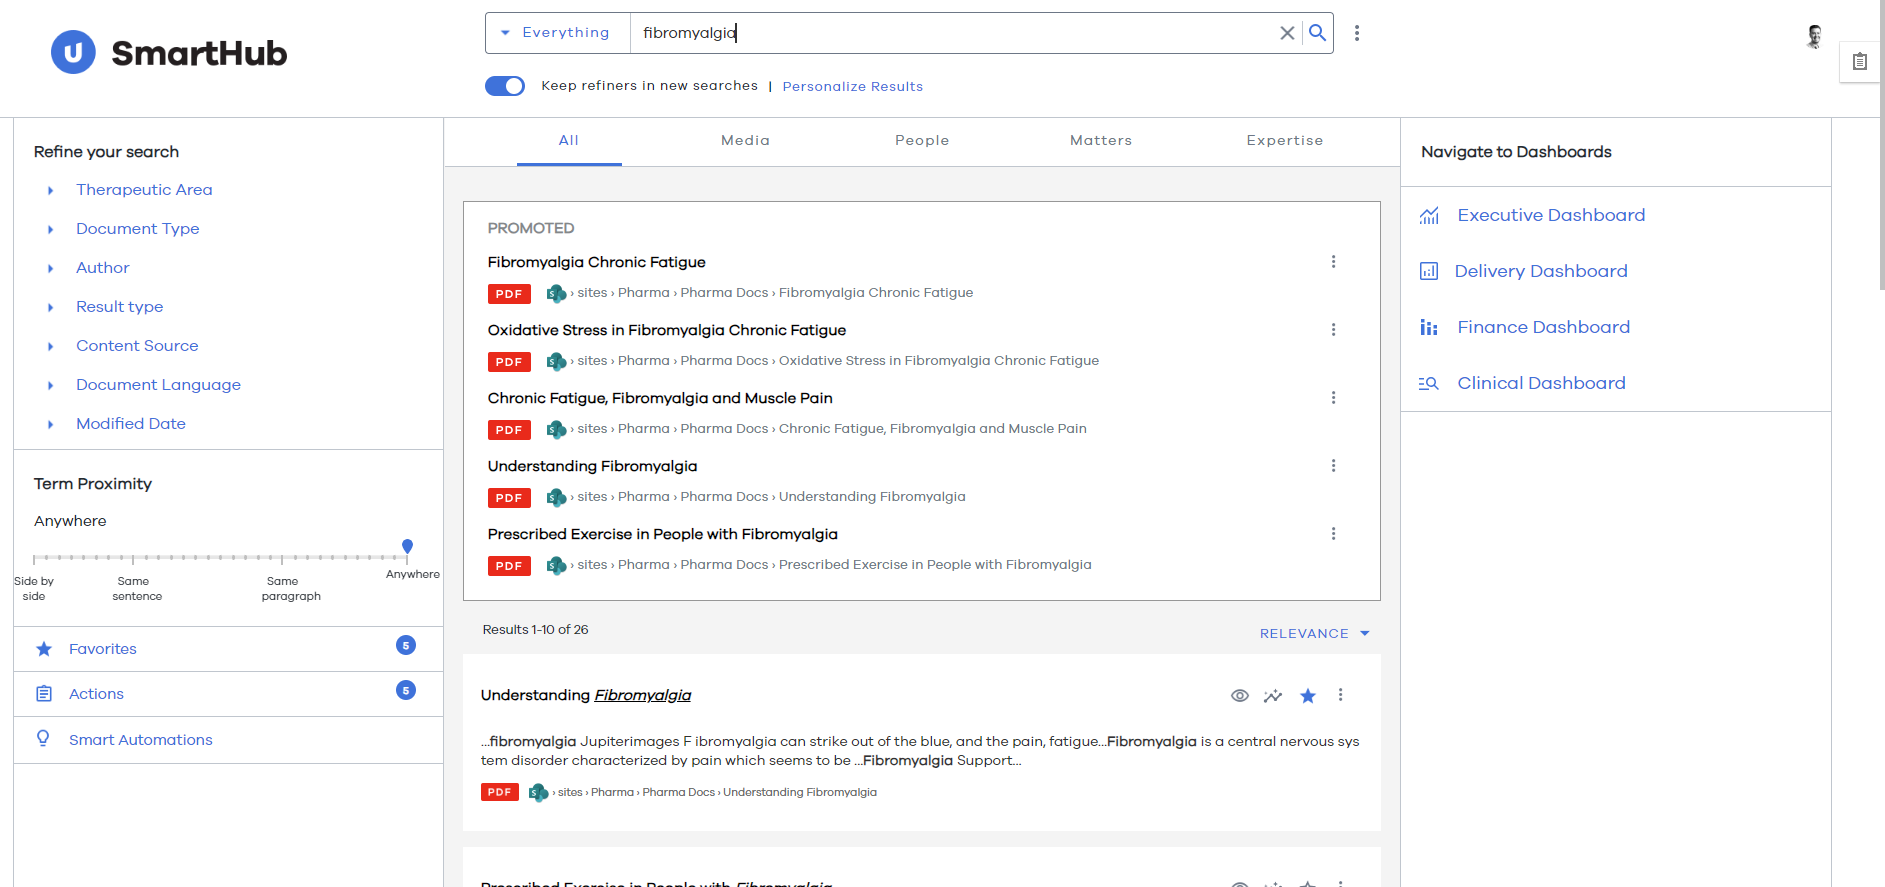Viewport: 1885px width, 887px height.
Task: Click the Delivery Dashboard icon
Action: point(1429,271)
